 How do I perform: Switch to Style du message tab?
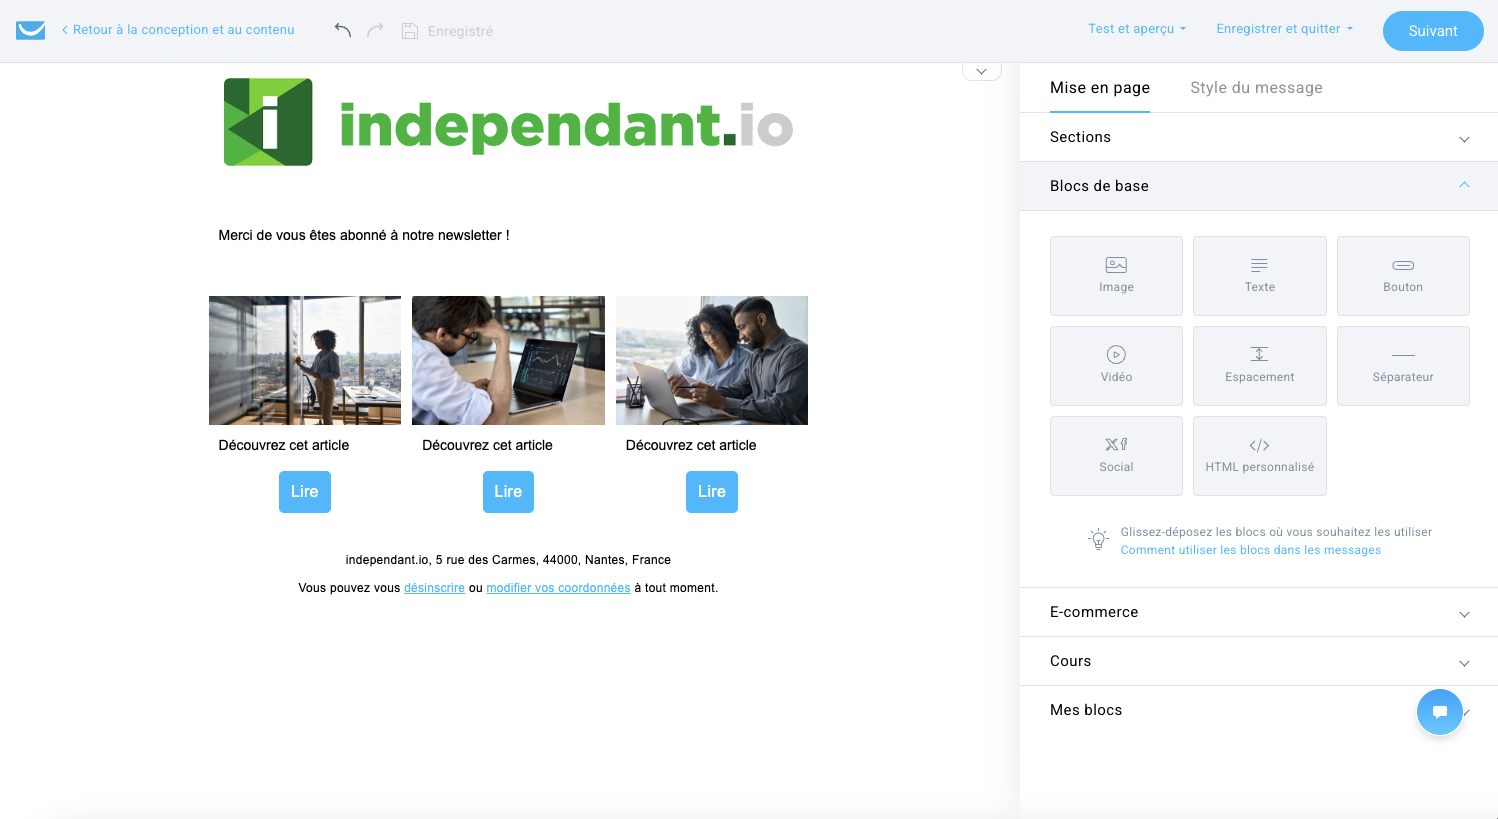click(1256, 88)
